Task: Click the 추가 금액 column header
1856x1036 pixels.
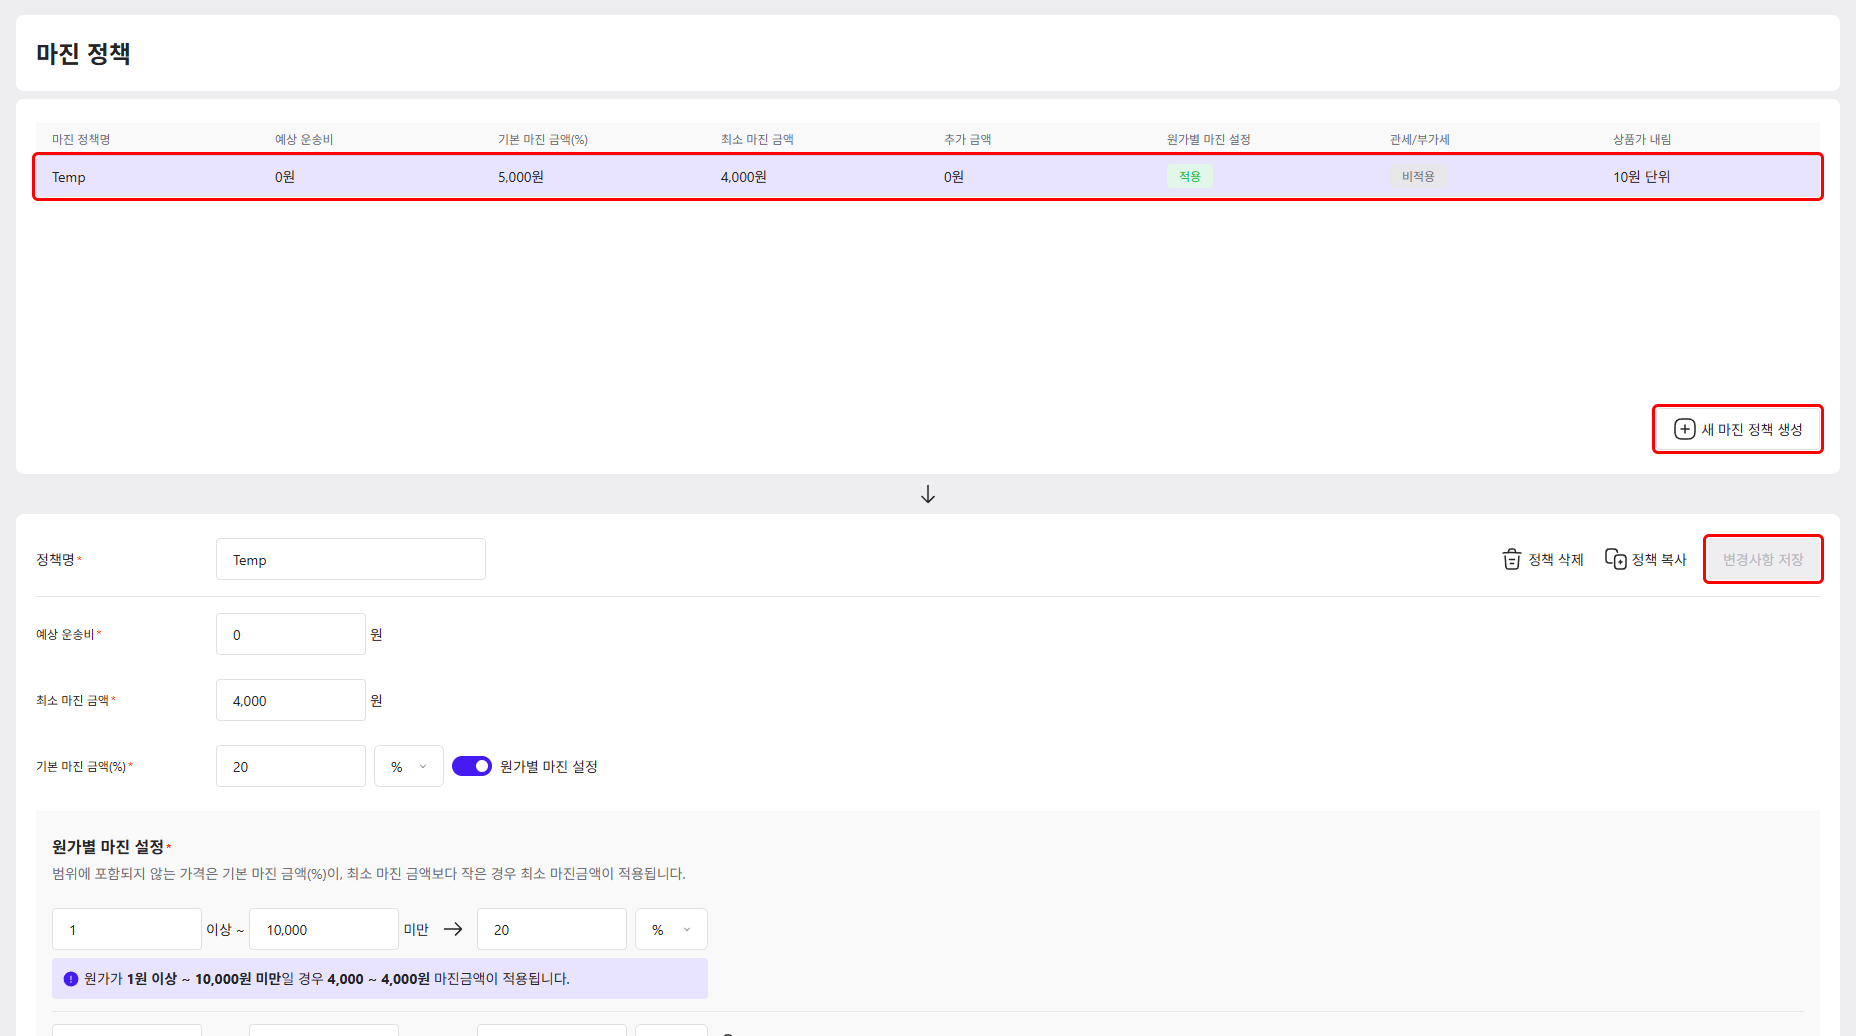Action: click(x=968, y=139)
